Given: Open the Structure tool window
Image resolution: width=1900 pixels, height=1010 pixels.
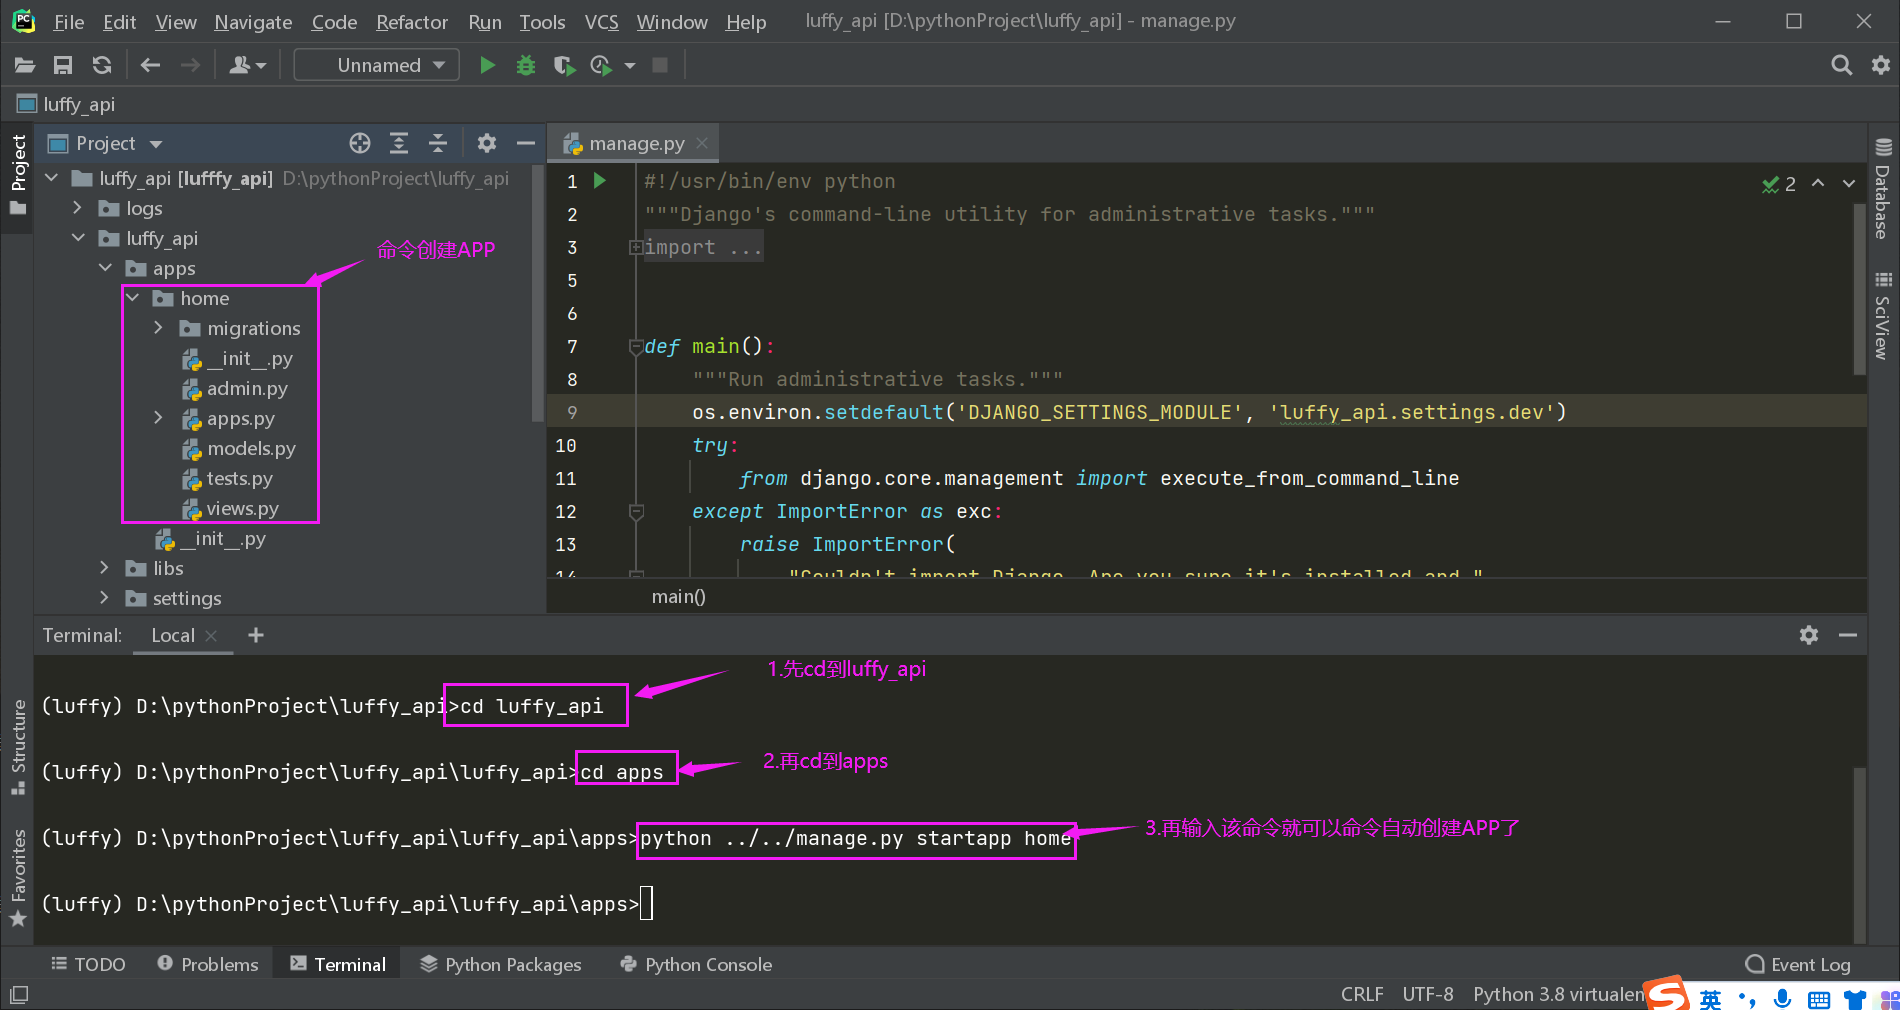Looking at the screenshot, I should pyautogui.click(x=18, y=747).
